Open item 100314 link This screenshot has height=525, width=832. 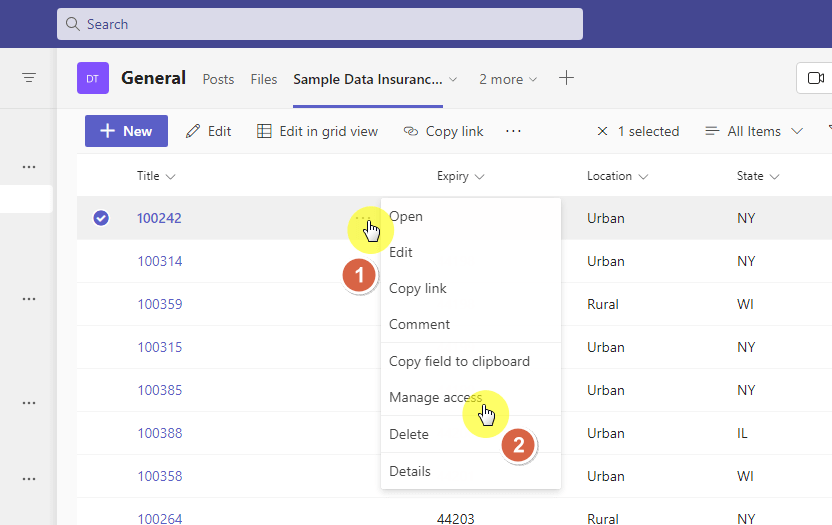point(160,261)
